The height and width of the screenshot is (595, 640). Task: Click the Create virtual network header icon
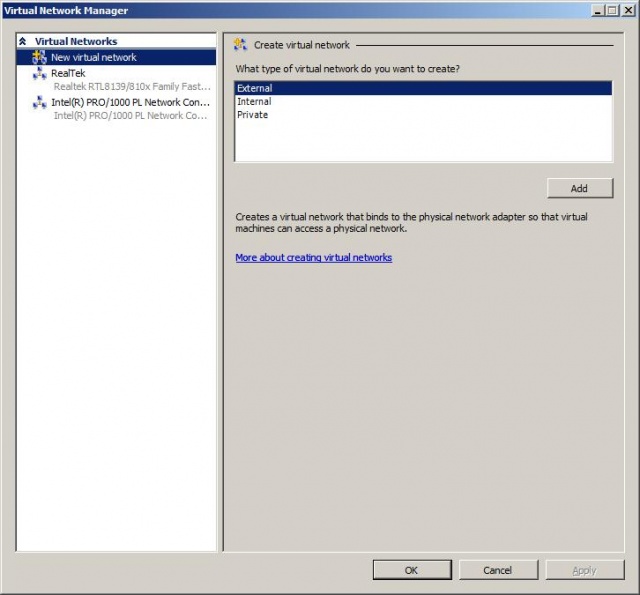(x=240, y=45)
